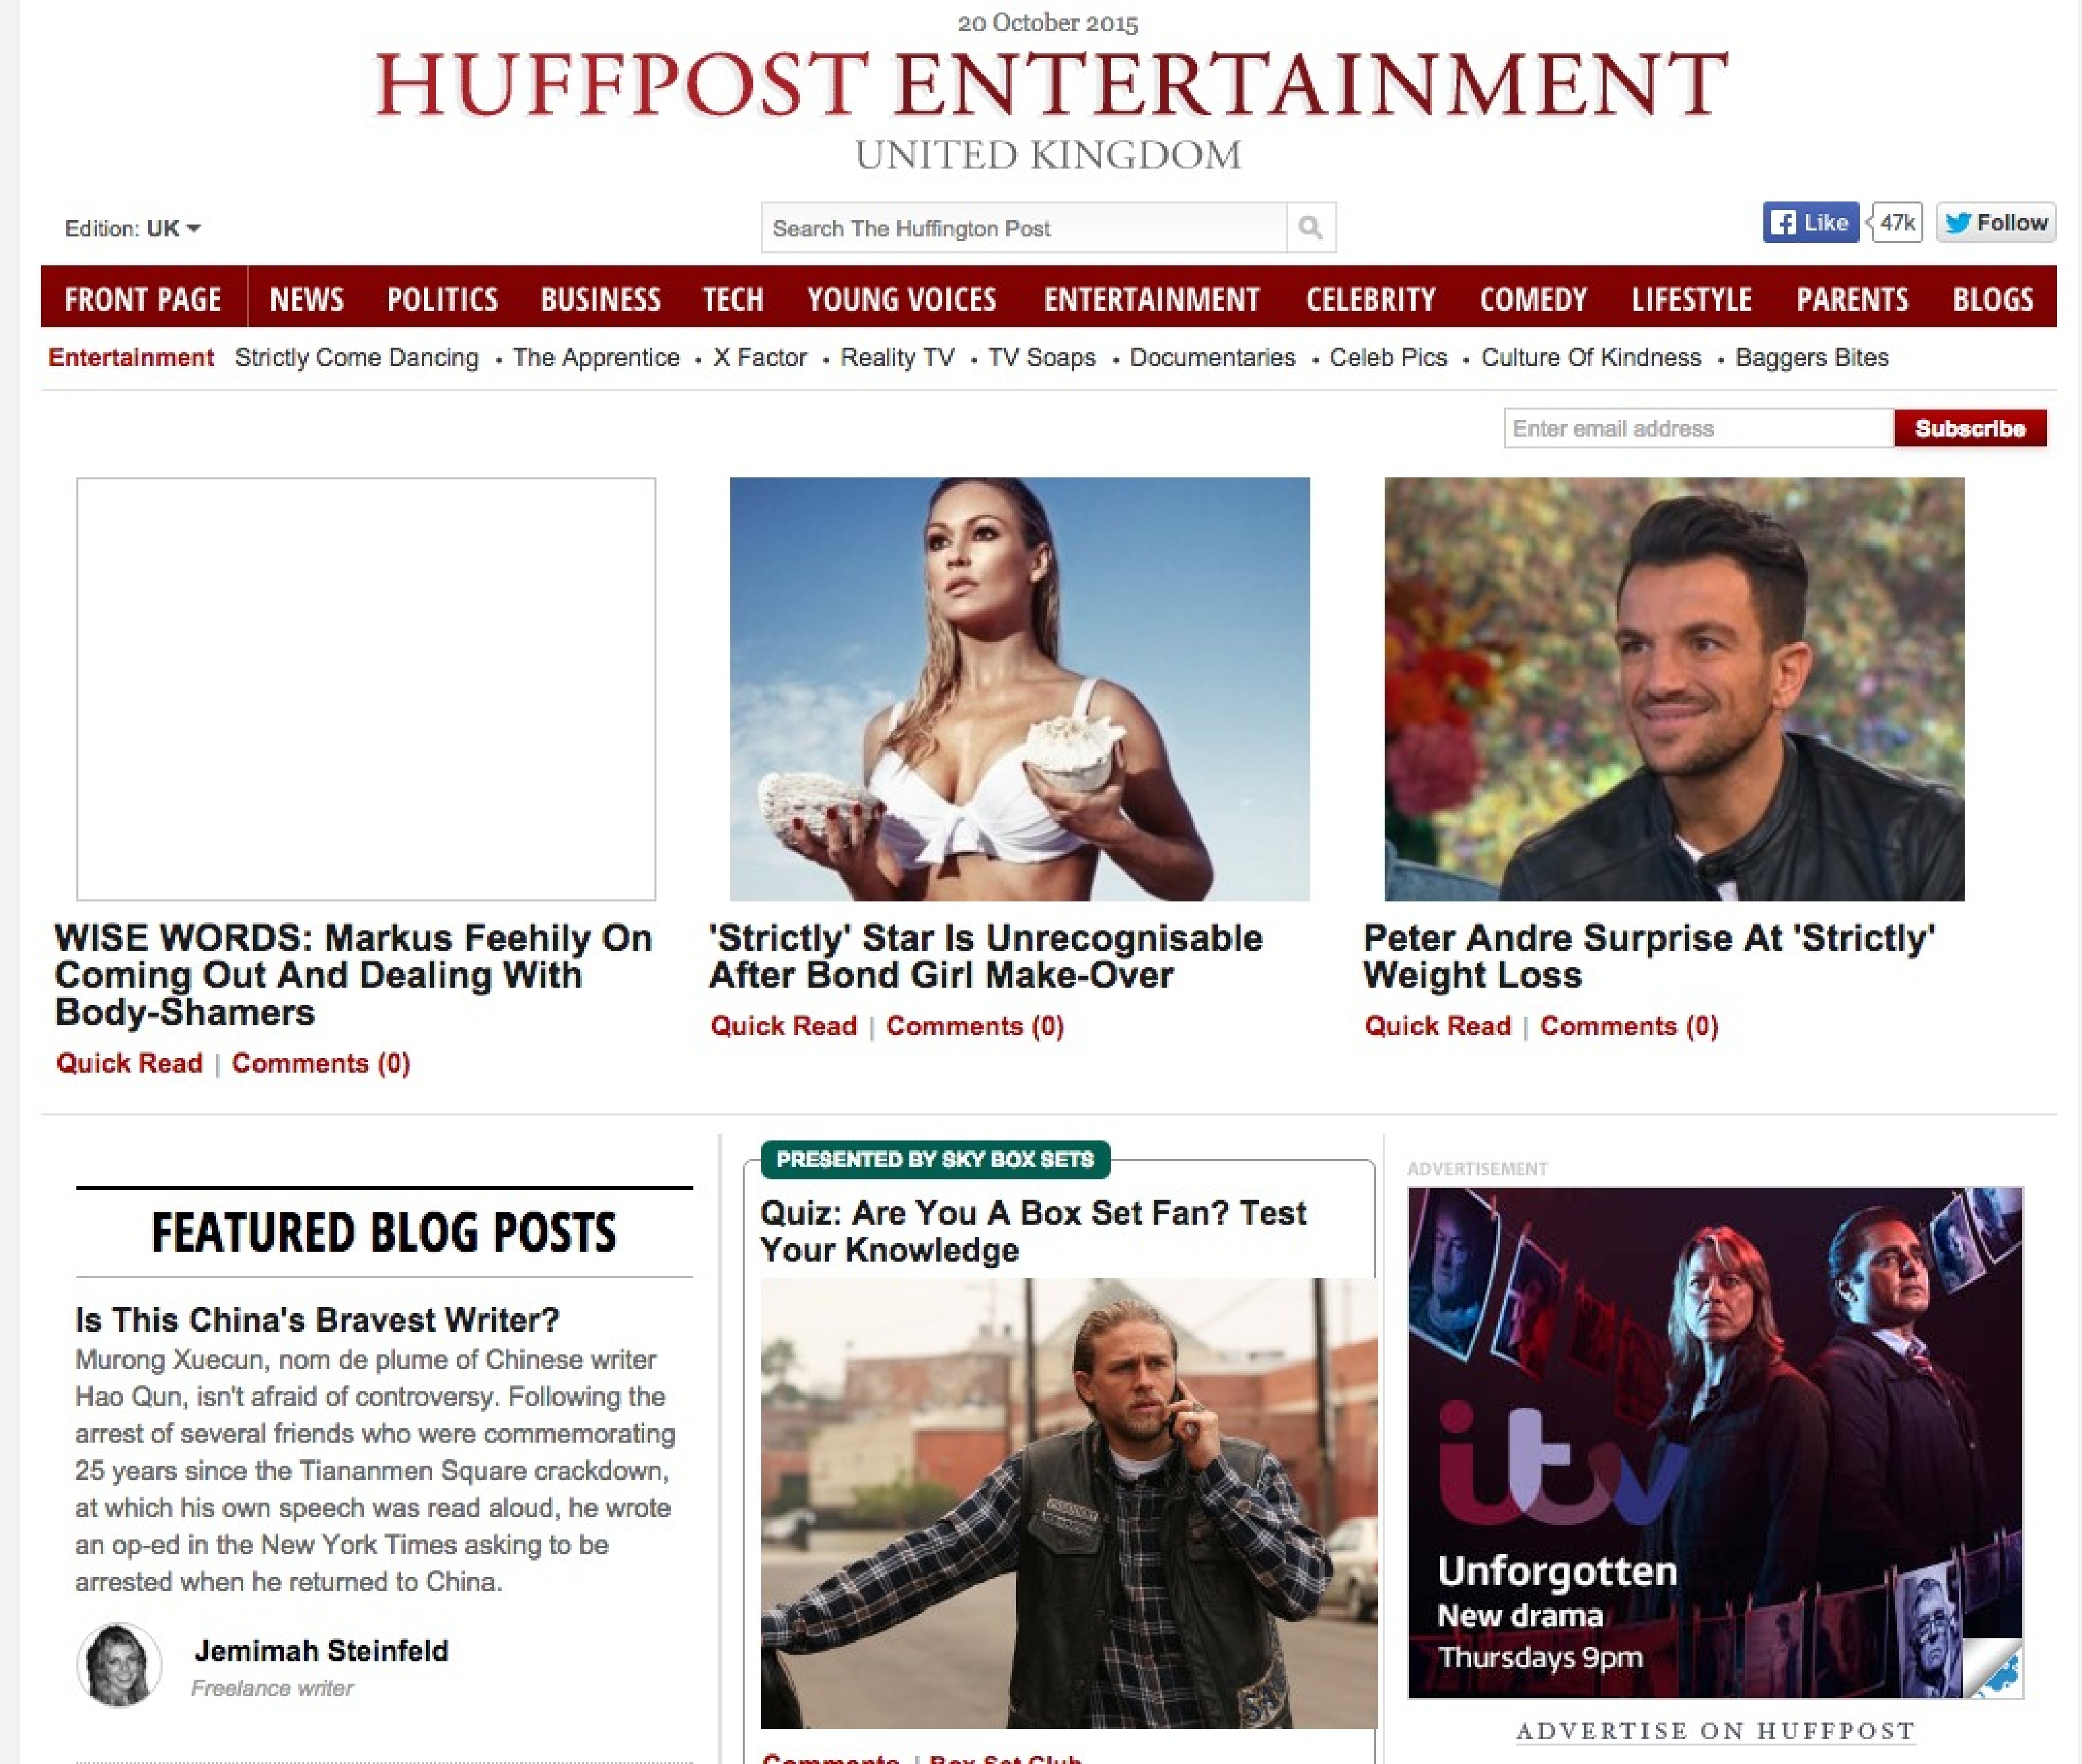Screen dimensions: 2082x1764
Task: Open Is This China's Bravest Writer? post
Action: click(317, 1320)
